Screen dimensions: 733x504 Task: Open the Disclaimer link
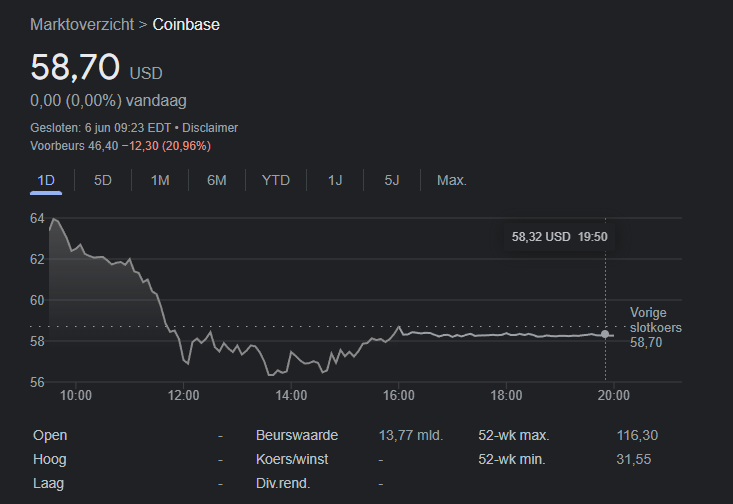[x=210, y=128]
